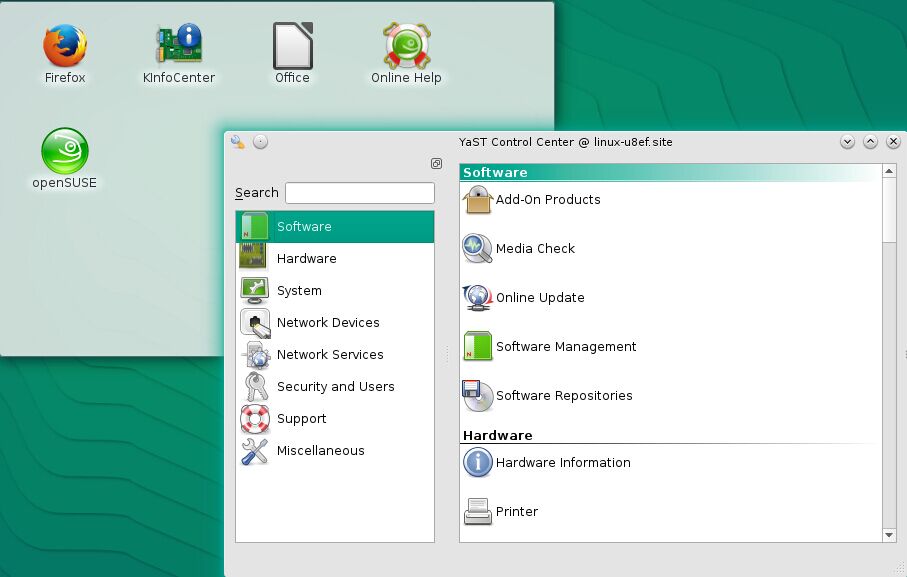The image size is (907, 577).
Task: Open the Add-On Products label
Action: 548,199
